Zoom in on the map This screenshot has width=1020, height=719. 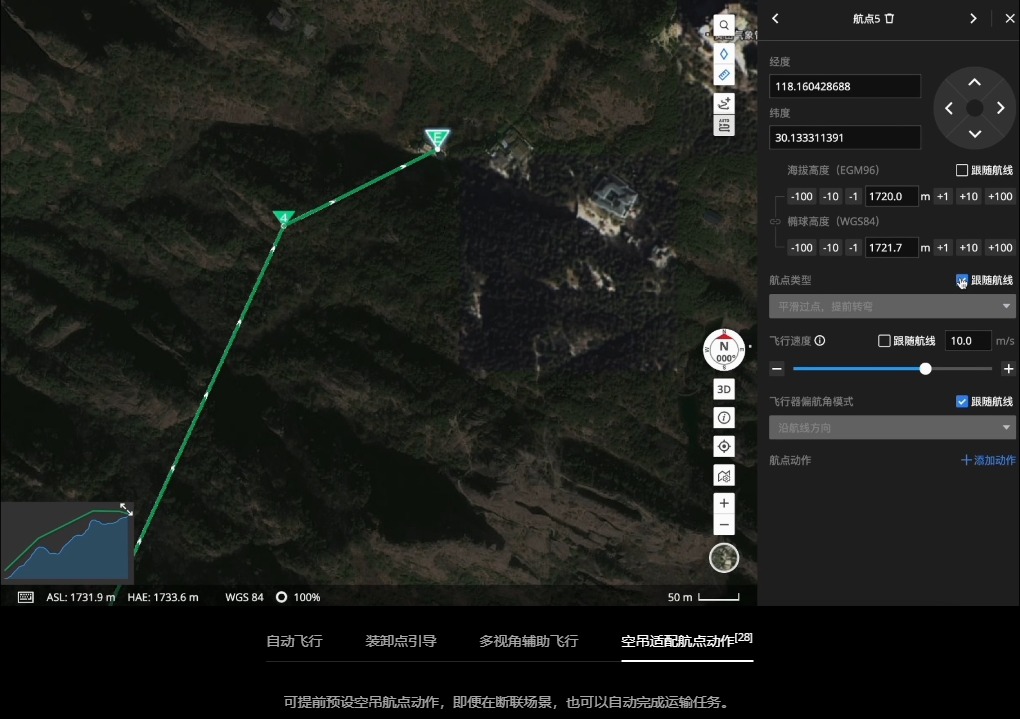click(724, 502)
